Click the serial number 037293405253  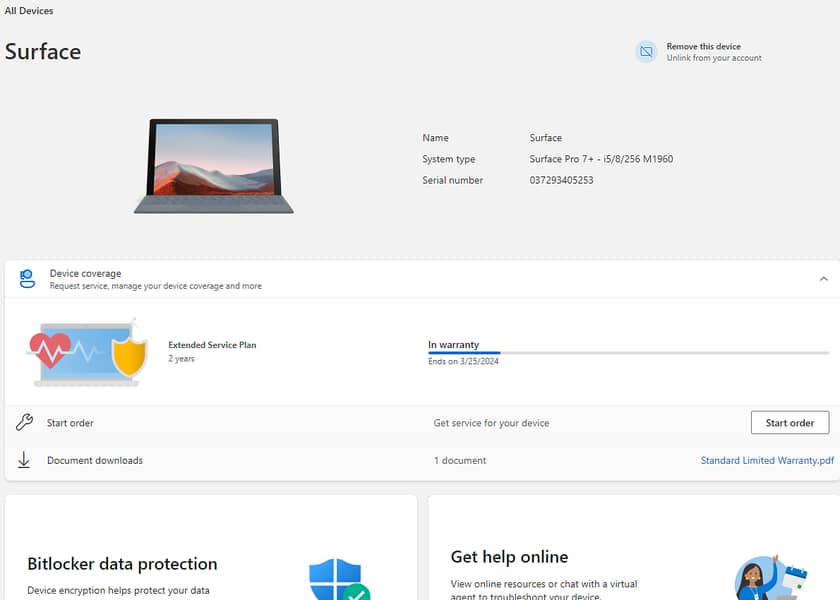pyautogui.click(x=561, y=181)
